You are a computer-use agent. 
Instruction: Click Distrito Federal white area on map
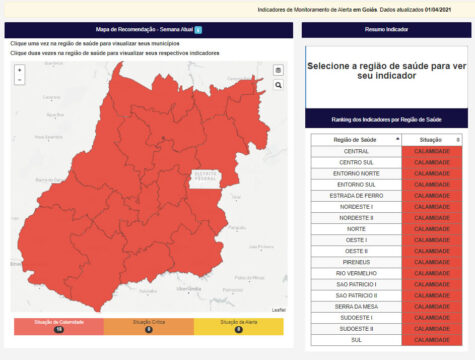[x=206, y=179]
